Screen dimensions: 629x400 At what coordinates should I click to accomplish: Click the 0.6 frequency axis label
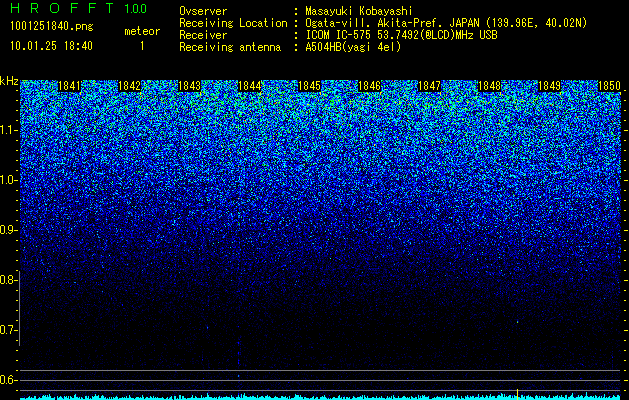tap(8, 380)
